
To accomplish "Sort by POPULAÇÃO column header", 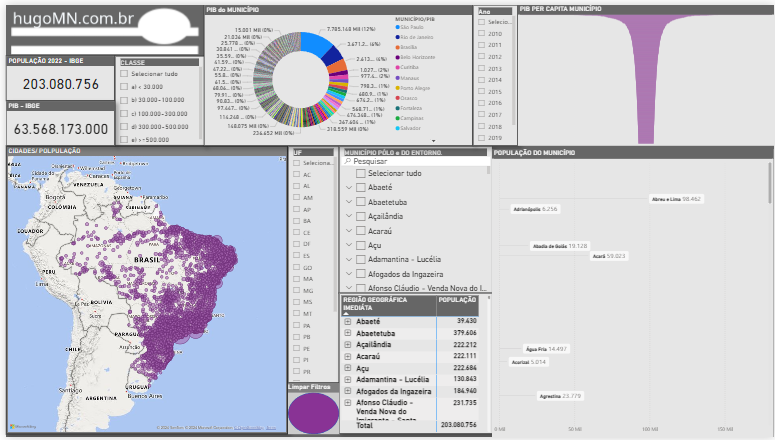I will [x=457, y=299].
